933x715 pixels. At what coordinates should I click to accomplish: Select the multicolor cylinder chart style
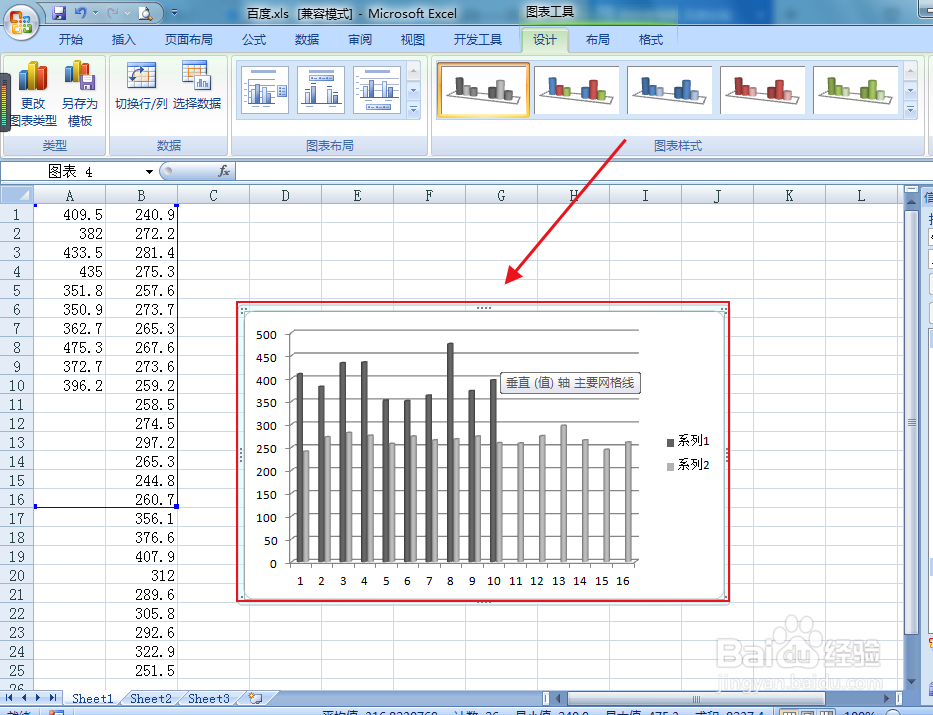coord(576,90)
